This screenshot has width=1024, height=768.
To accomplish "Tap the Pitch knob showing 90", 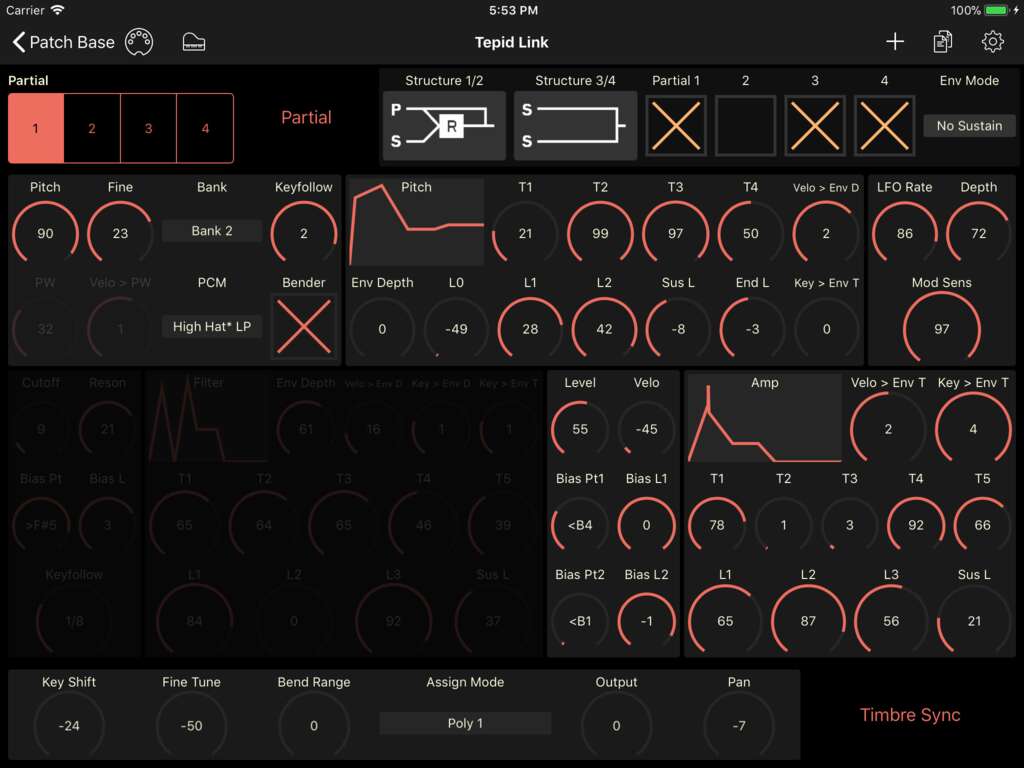I will (x=45, y=233).
